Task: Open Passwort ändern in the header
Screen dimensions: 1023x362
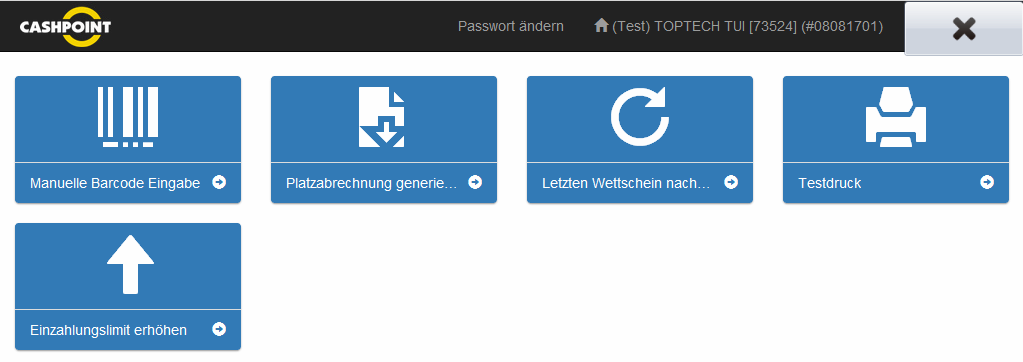Action: click(x=511, y=27)
